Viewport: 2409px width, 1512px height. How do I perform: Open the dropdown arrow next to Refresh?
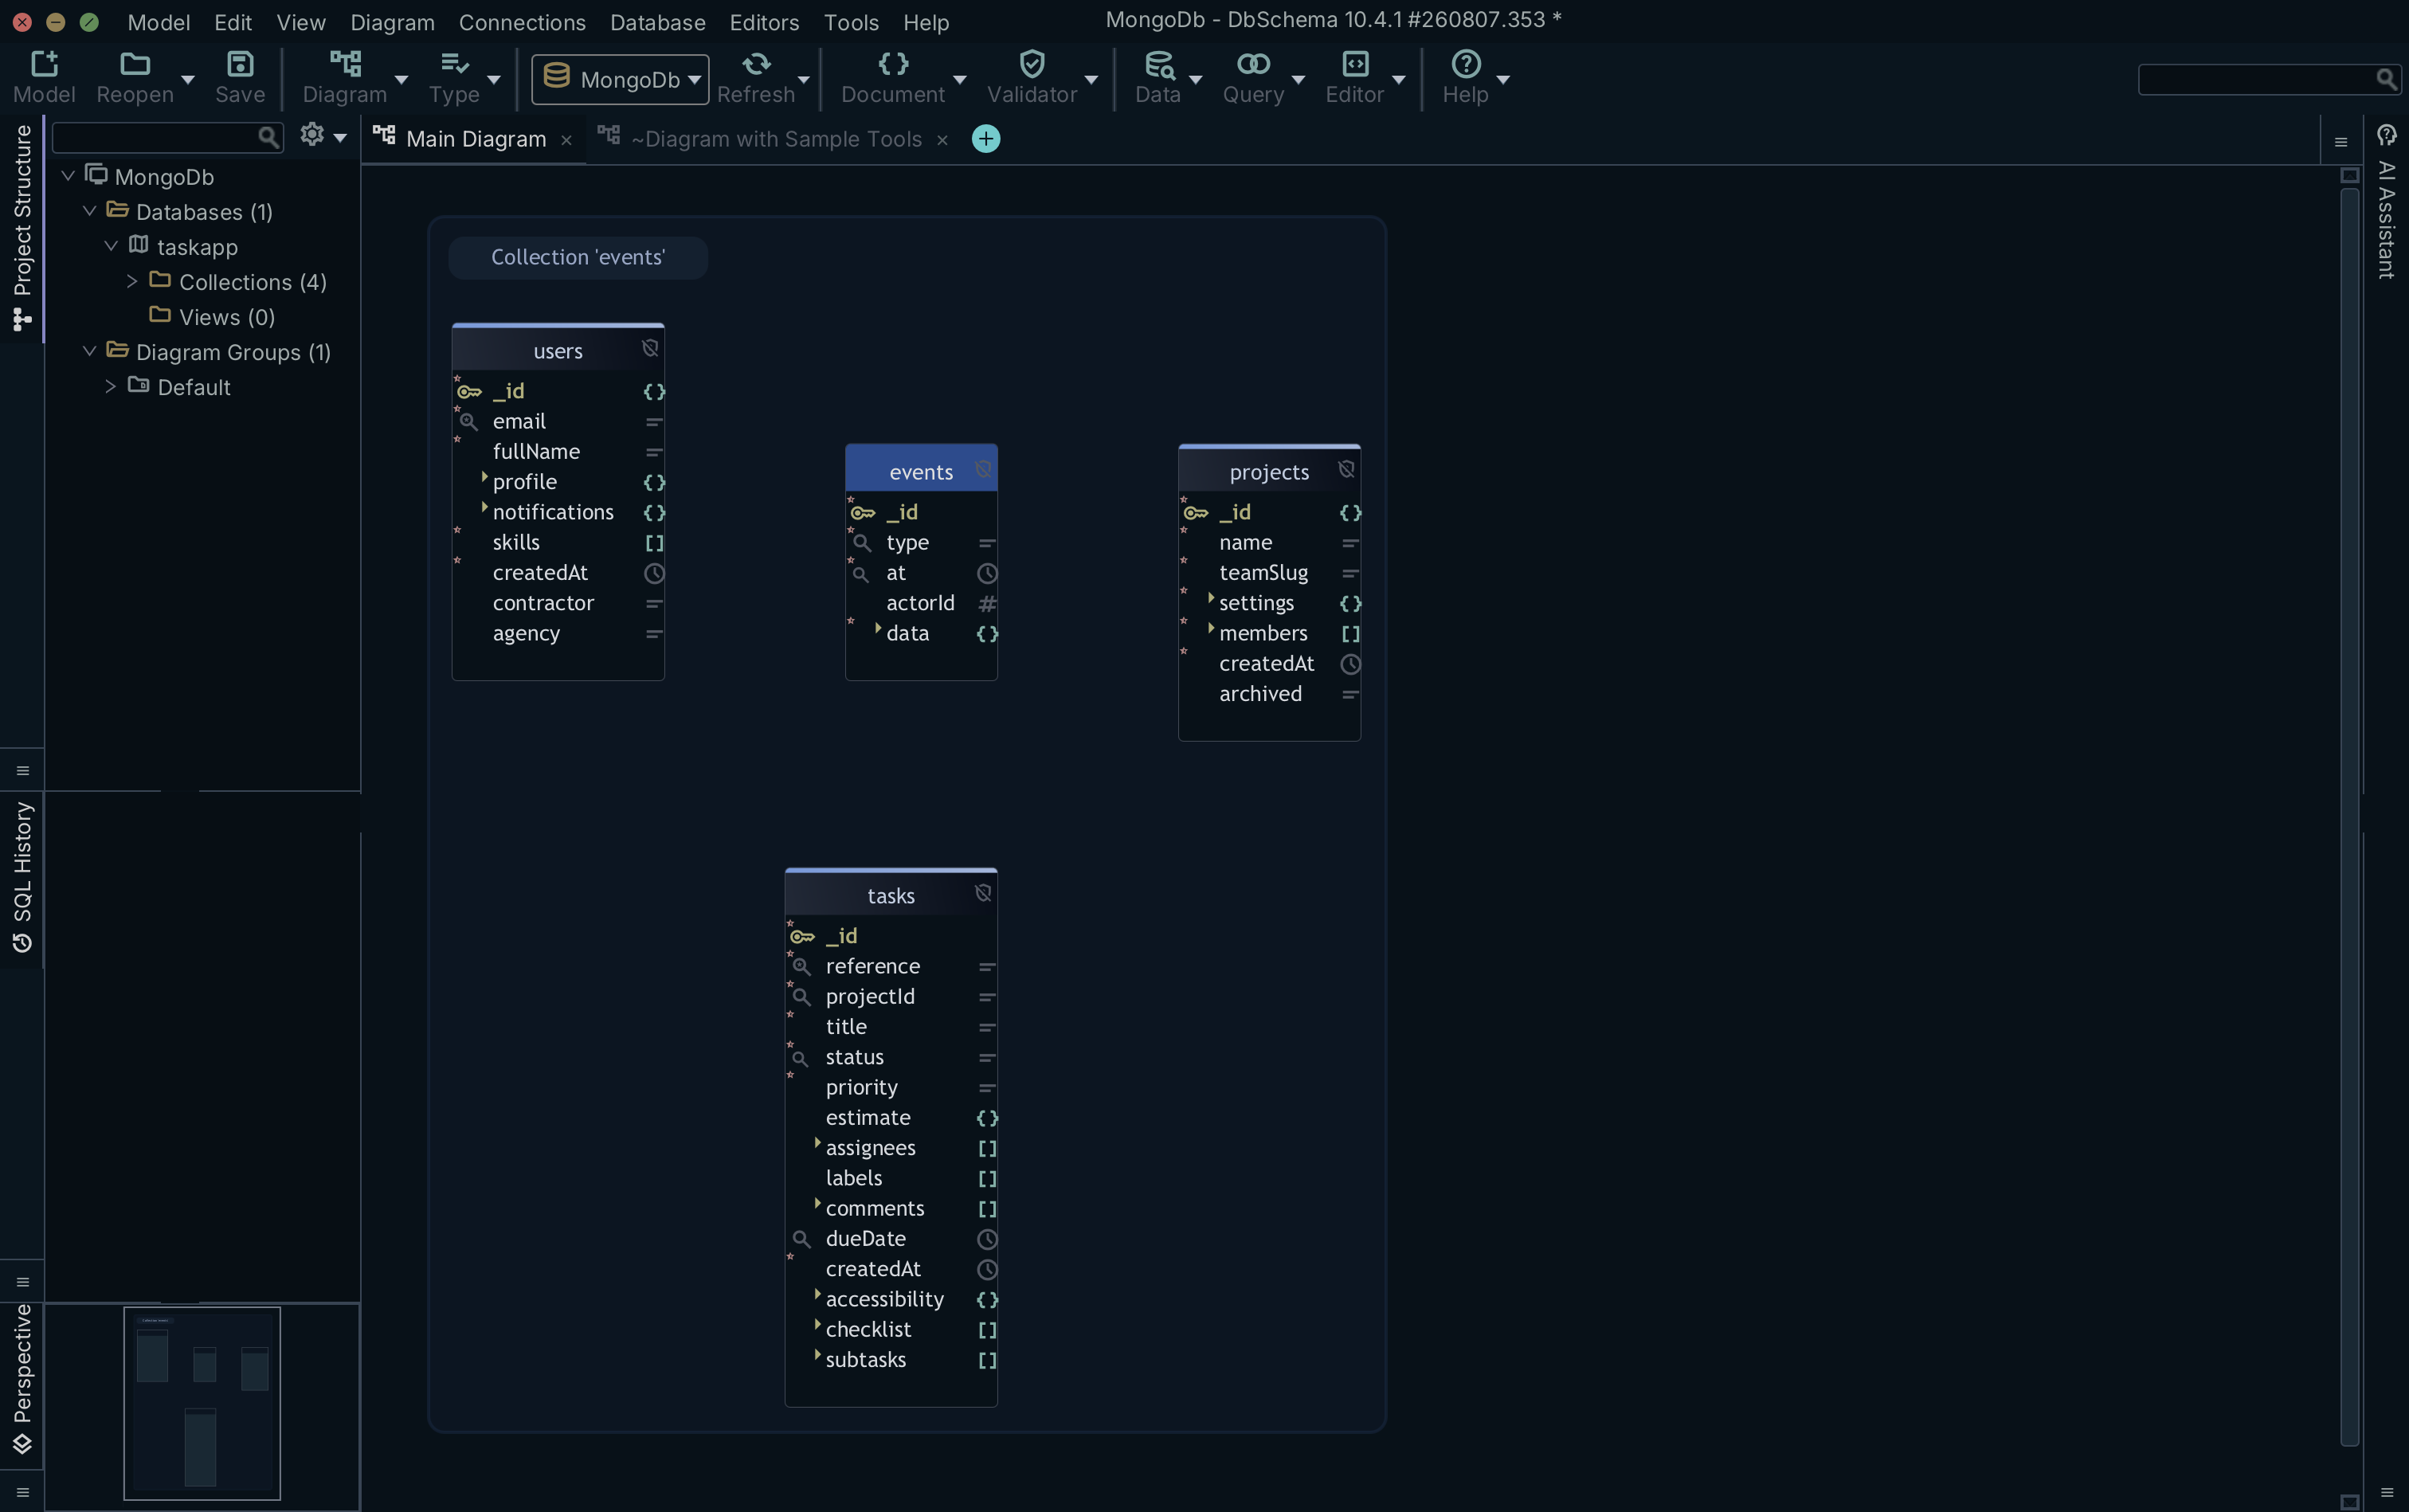[803, 79]
